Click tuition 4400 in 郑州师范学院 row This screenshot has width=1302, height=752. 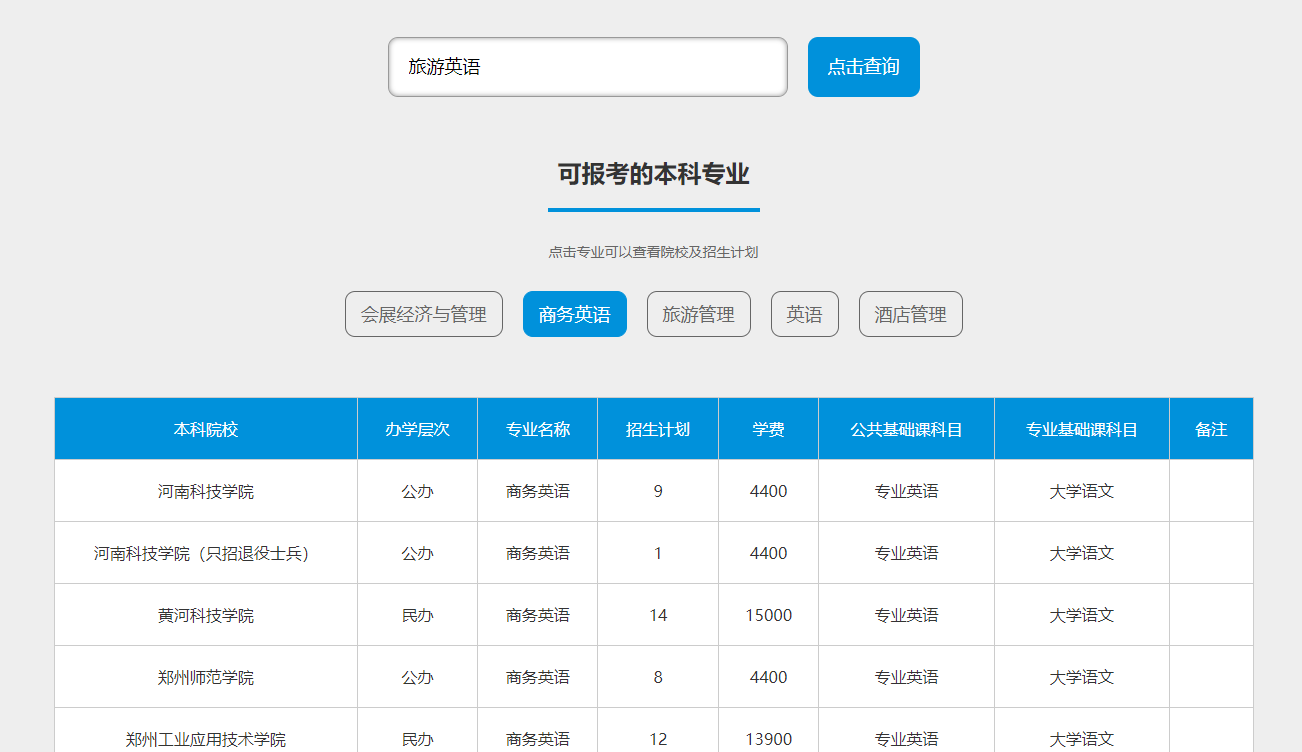[769, 677]
